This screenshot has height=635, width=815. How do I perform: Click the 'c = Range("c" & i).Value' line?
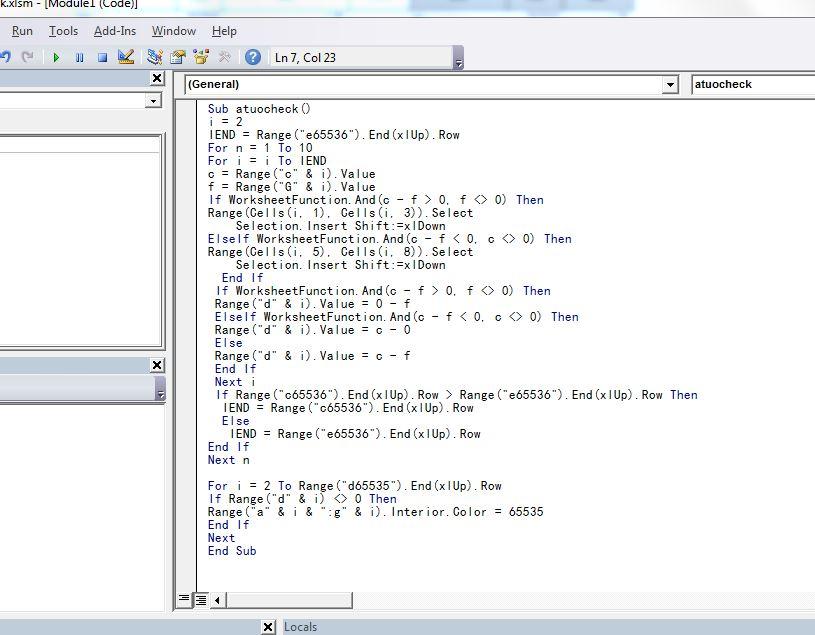coord(291,174)
